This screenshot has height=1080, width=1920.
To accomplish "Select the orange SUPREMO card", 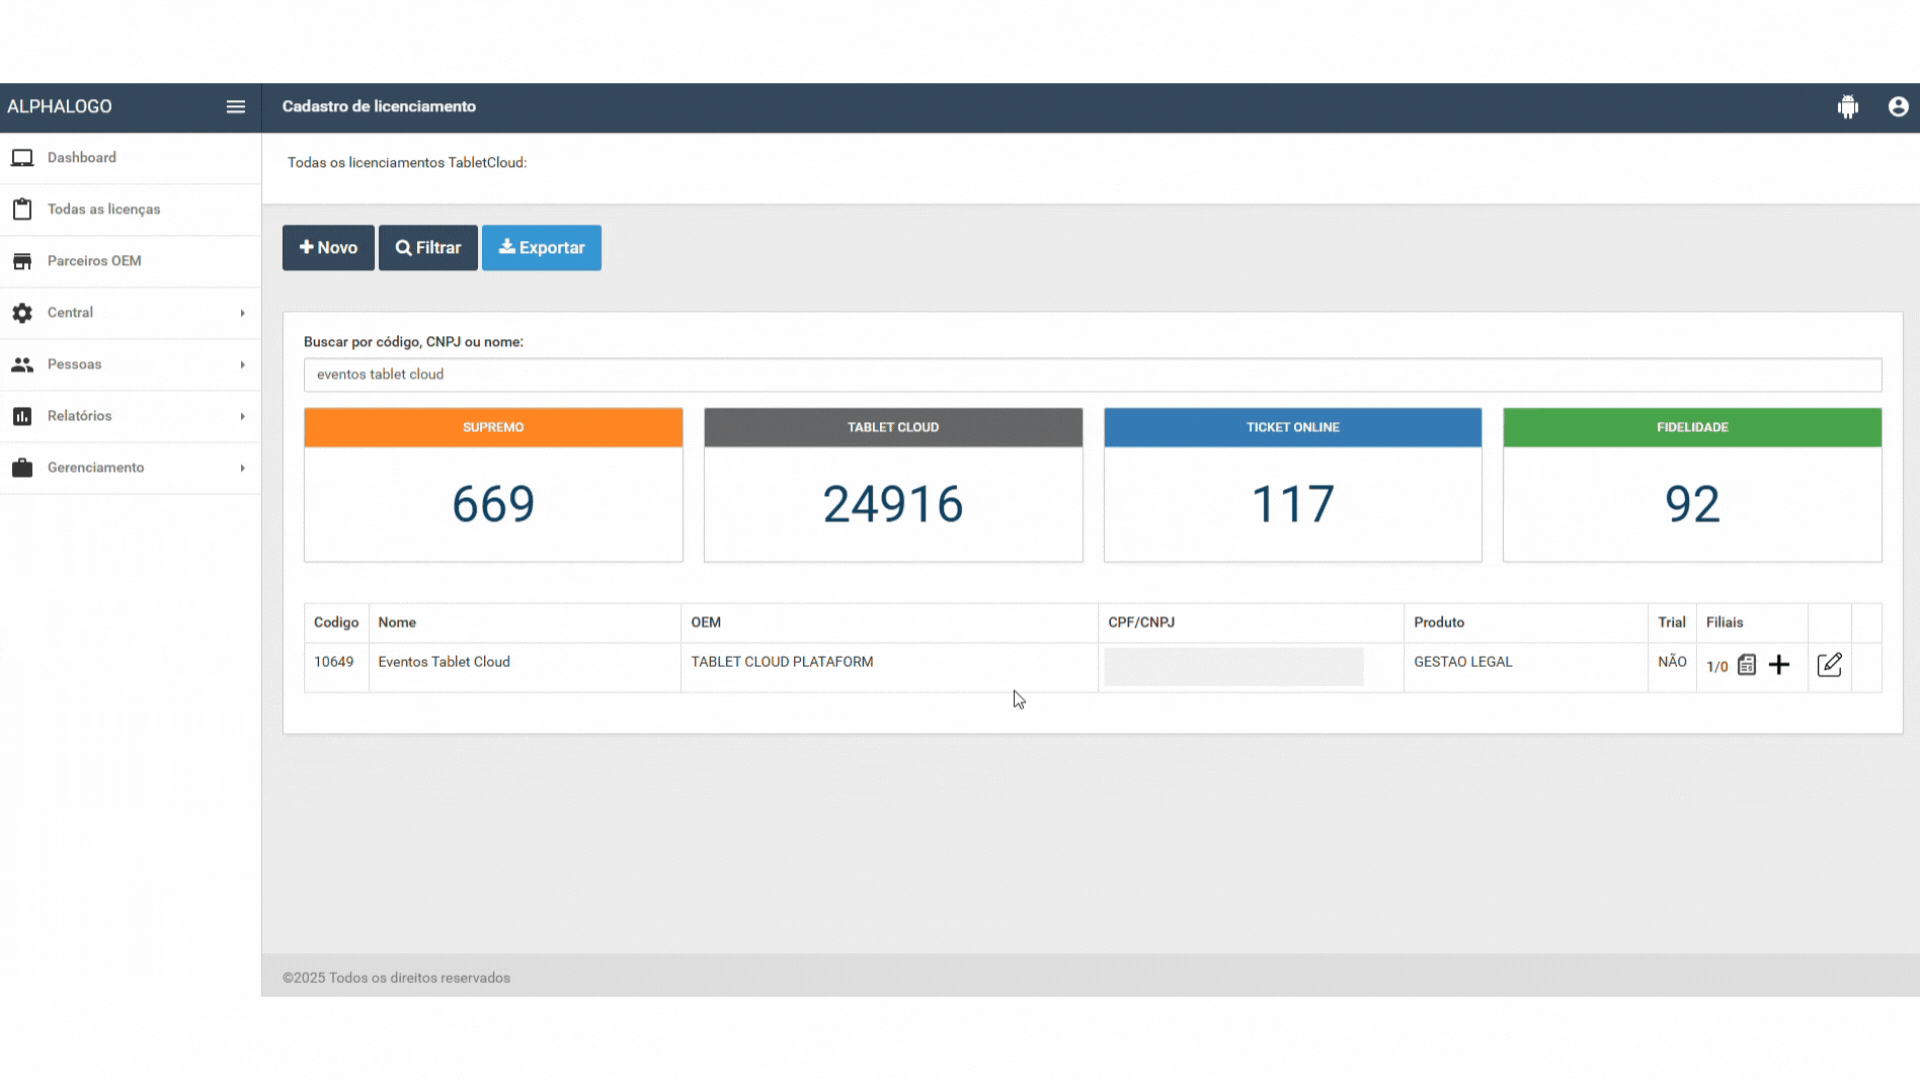I will (x=493, y=485).
